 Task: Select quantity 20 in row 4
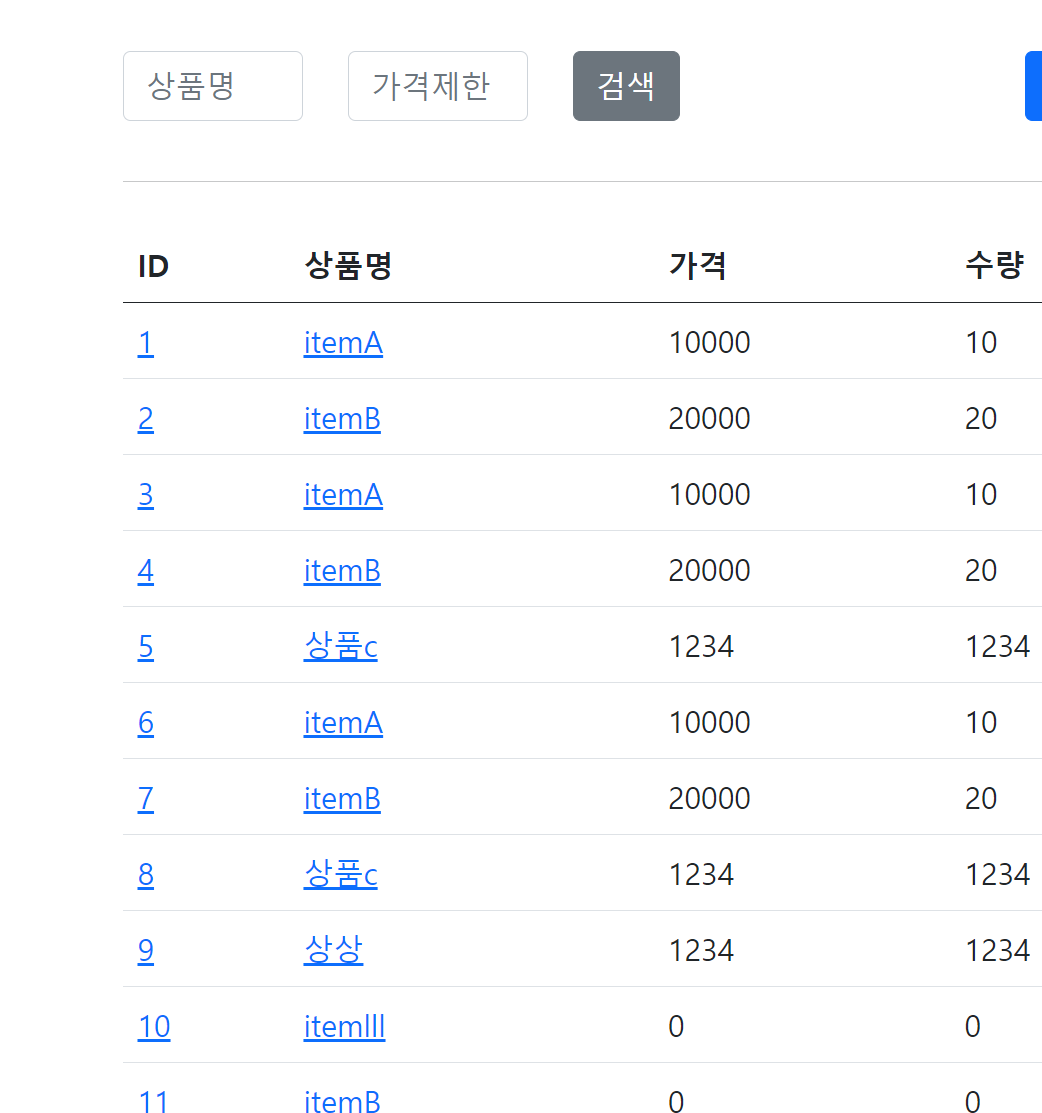(982, 571)
